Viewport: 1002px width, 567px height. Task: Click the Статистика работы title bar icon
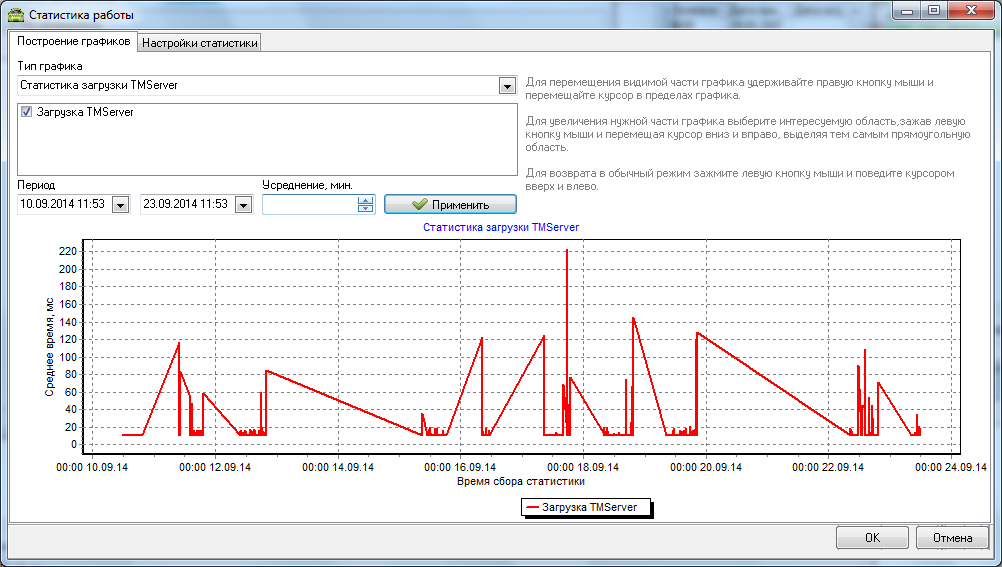click(16, 15)
